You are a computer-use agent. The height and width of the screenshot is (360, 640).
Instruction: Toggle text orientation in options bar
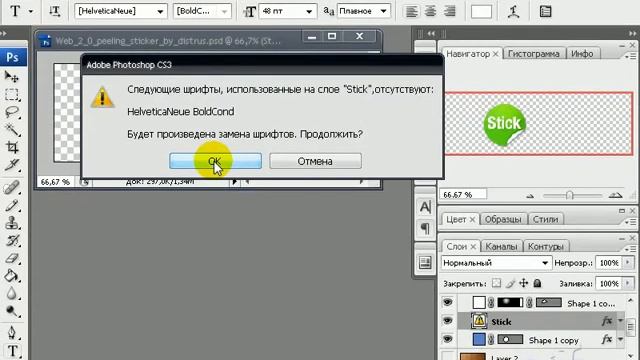[x=55, y=11]
